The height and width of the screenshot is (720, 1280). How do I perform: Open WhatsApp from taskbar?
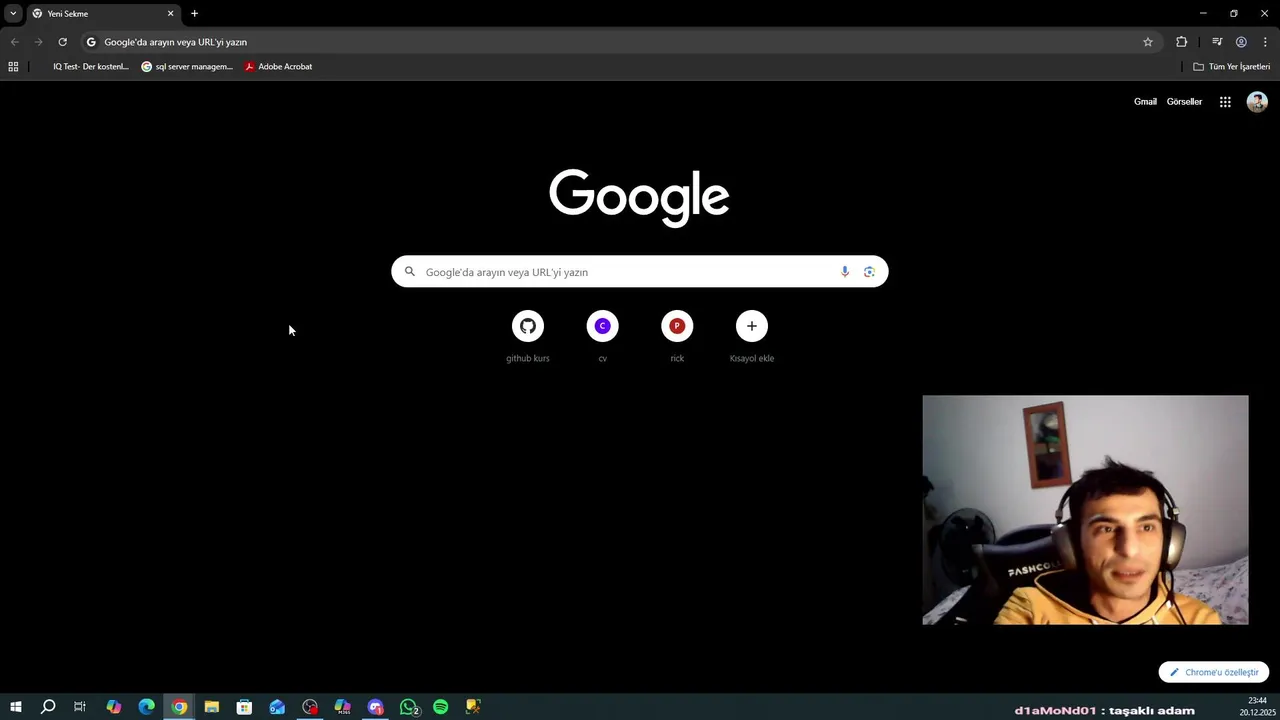pyautogui.click(x=409, y=707)
